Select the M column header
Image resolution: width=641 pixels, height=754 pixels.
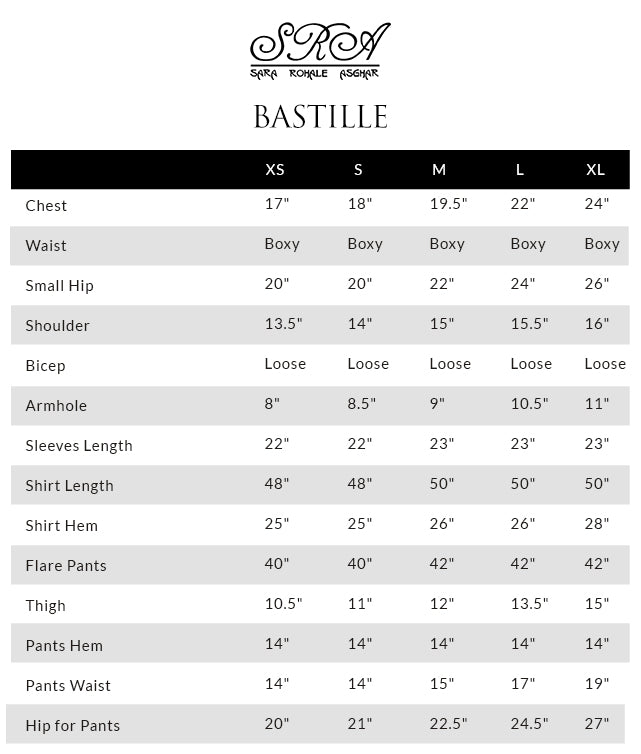click(439, 170)
